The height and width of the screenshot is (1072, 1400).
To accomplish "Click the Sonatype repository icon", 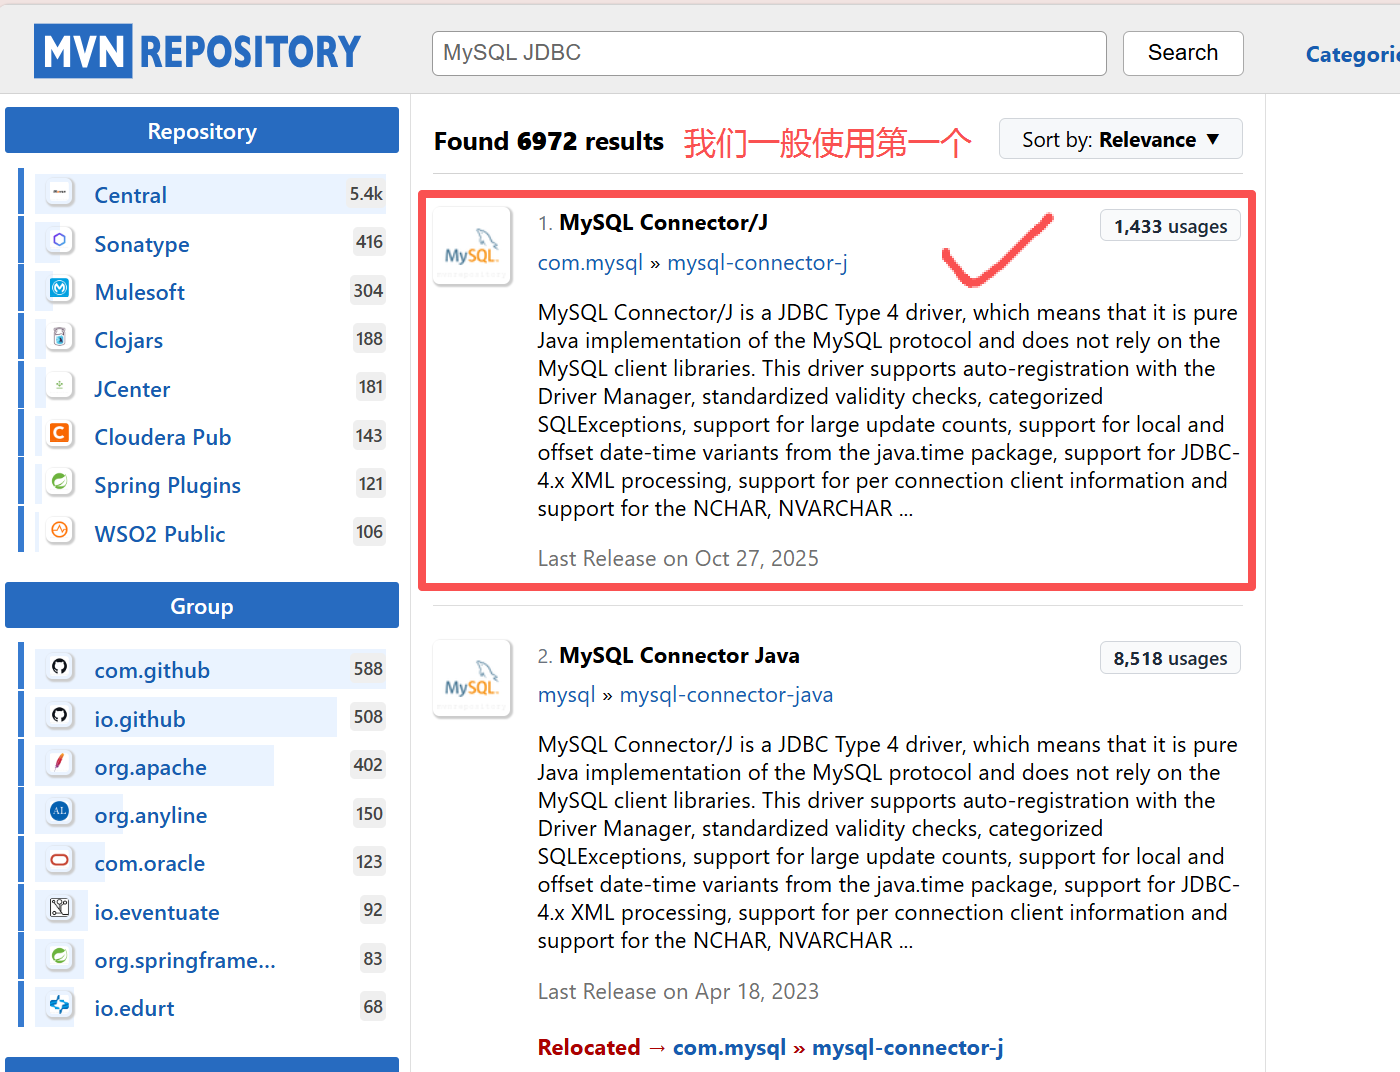I will click(60, 240).
